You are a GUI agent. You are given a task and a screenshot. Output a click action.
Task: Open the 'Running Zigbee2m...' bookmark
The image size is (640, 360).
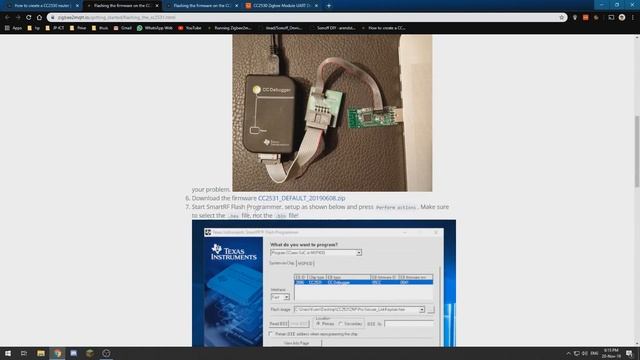point(229,28)
